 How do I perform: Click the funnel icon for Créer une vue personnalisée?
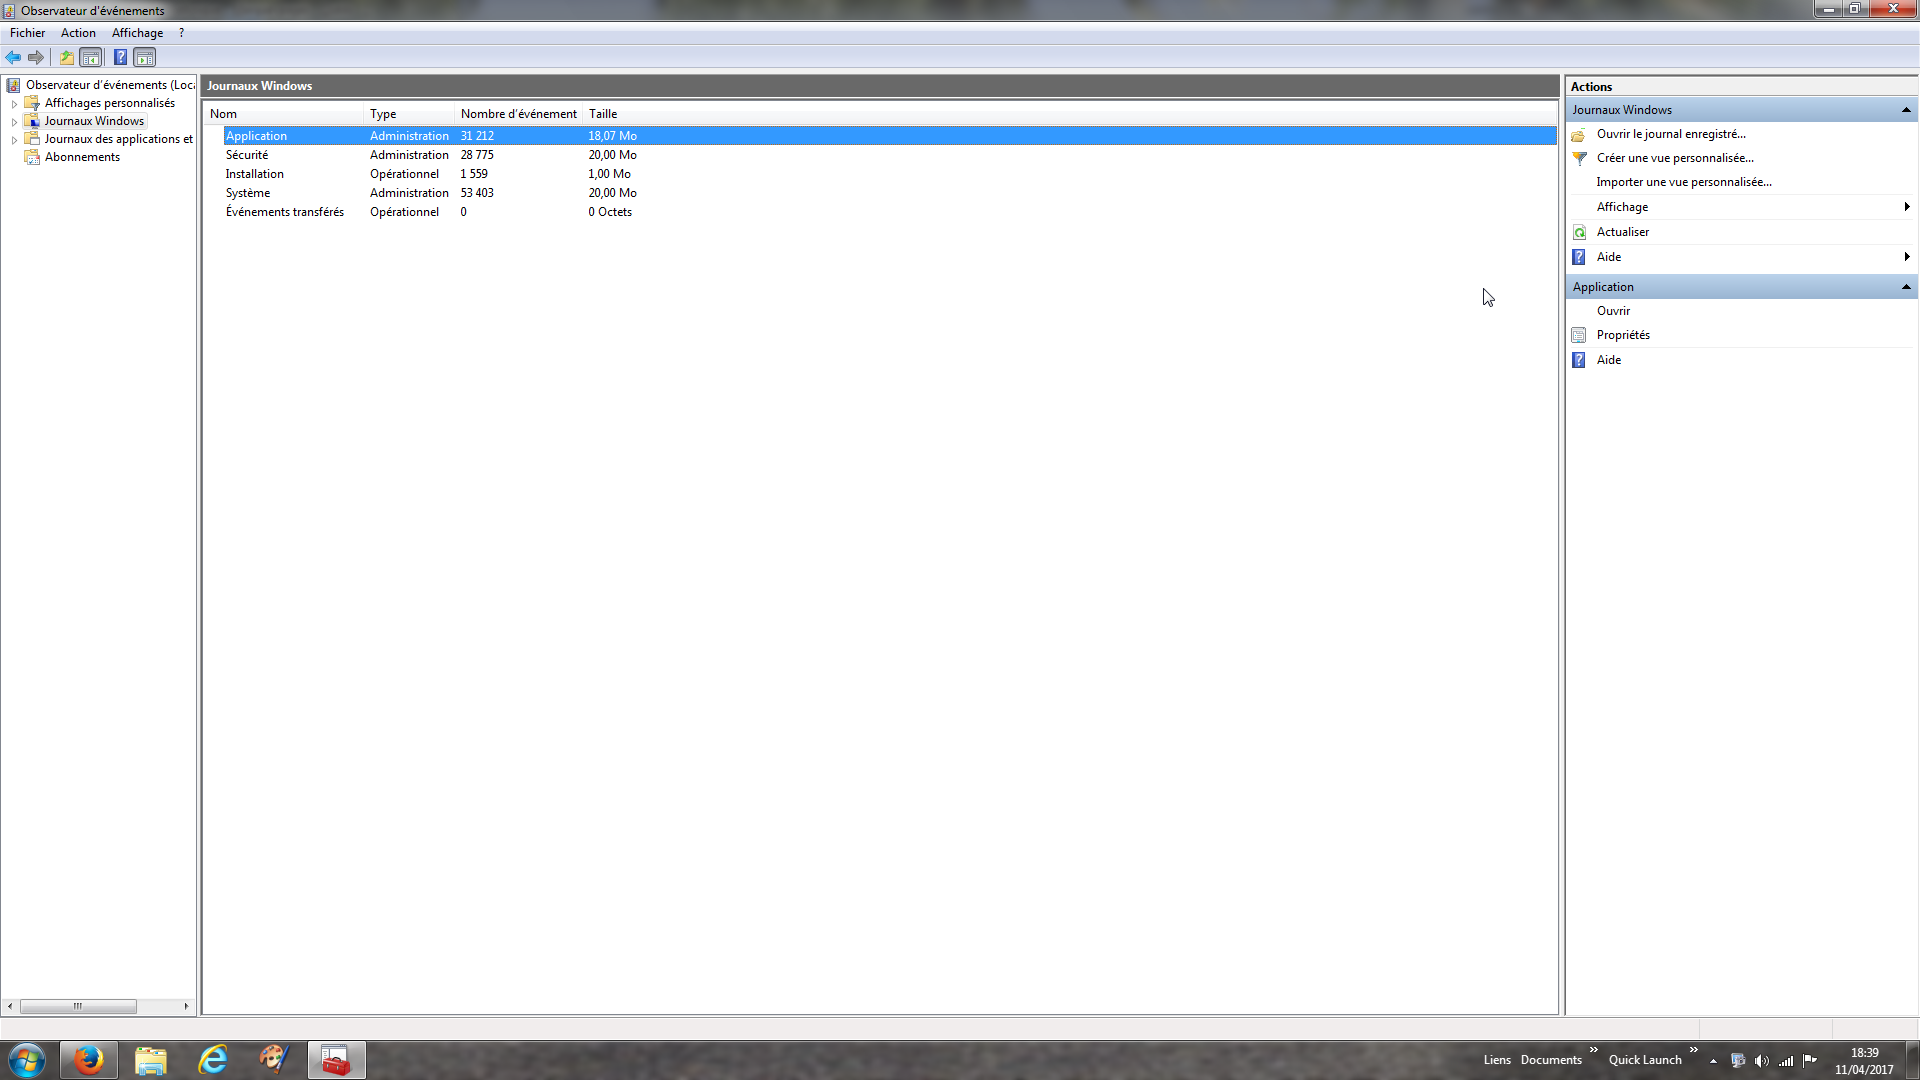[1580, 158]
